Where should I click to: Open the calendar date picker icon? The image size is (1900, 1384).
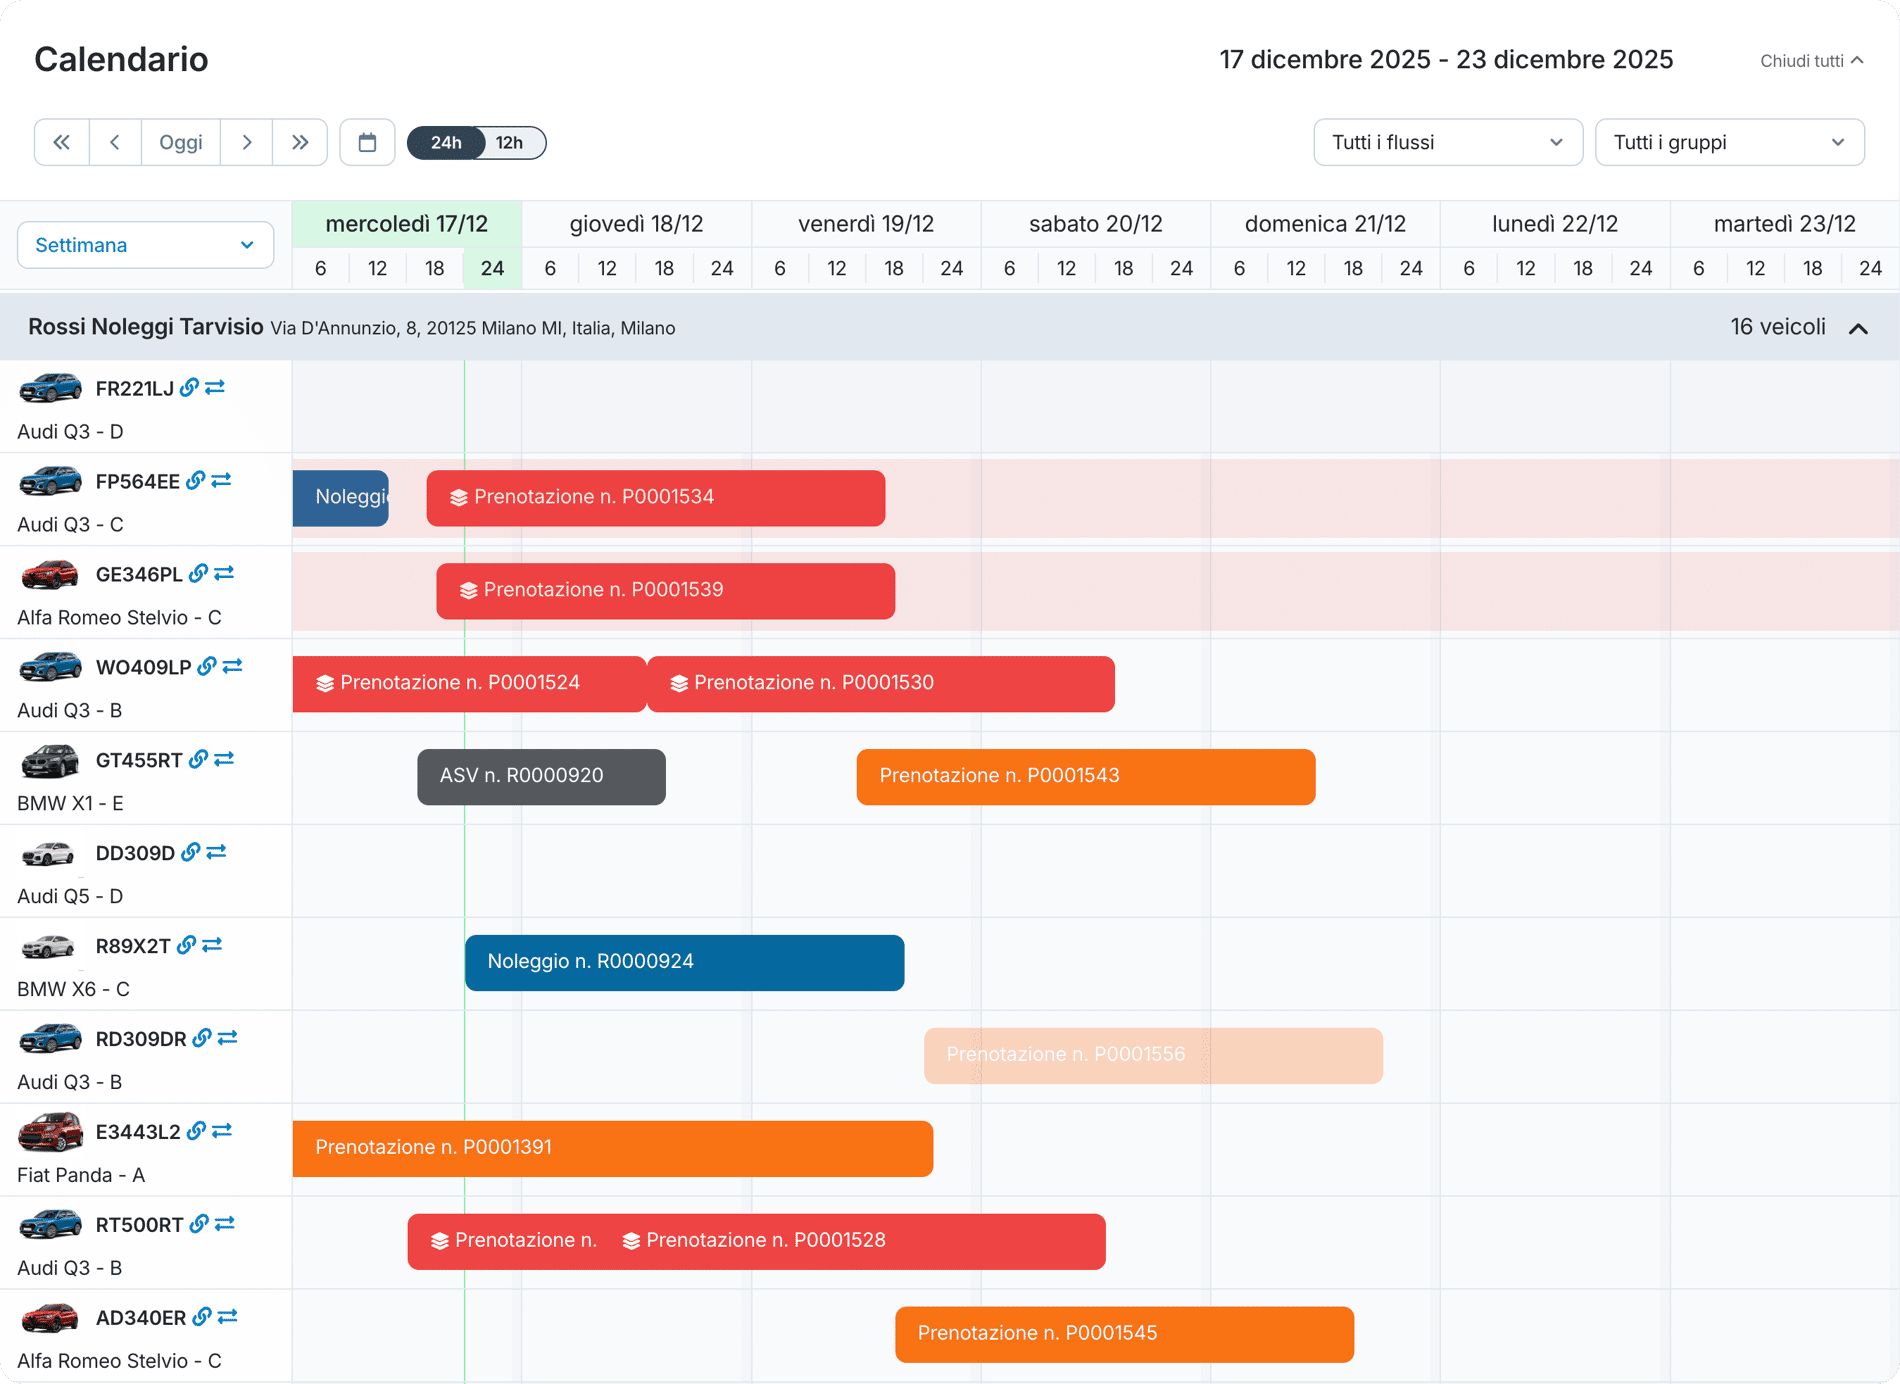pos(367,142)
